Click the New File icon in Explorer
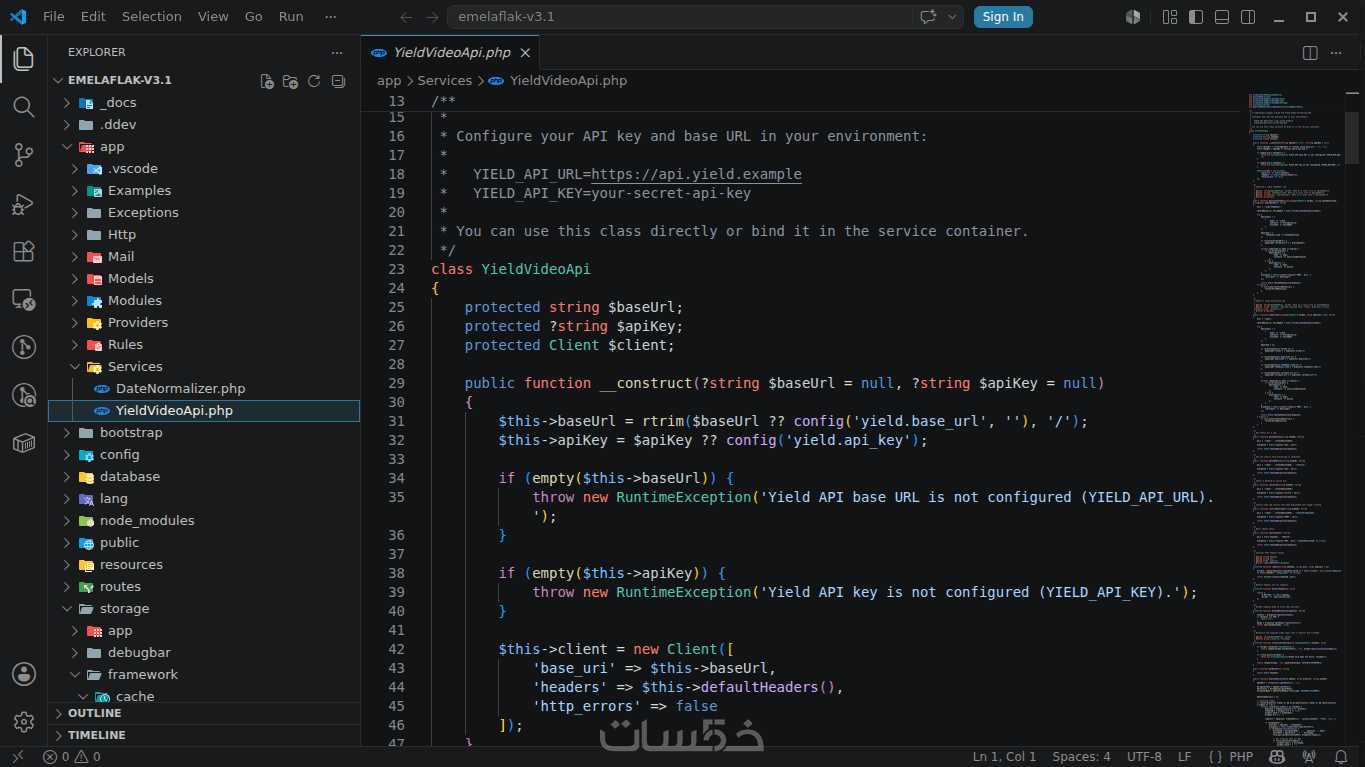Screen dimensions: 1365x767 [267, 81]
